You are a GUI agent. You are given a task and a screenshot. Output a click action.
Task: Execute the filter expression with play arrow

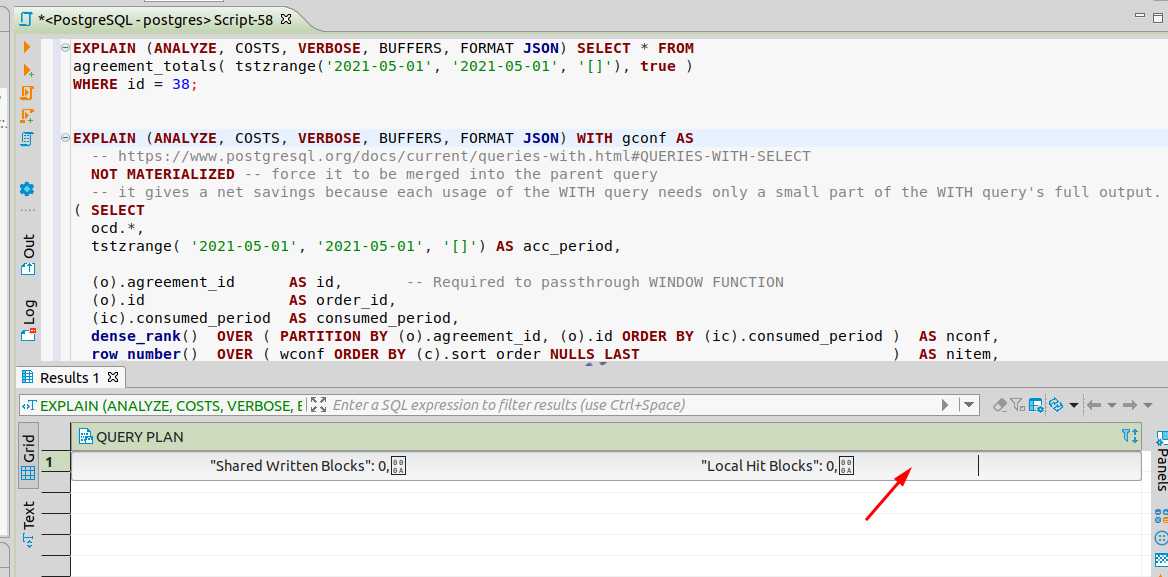coord(944,404)
